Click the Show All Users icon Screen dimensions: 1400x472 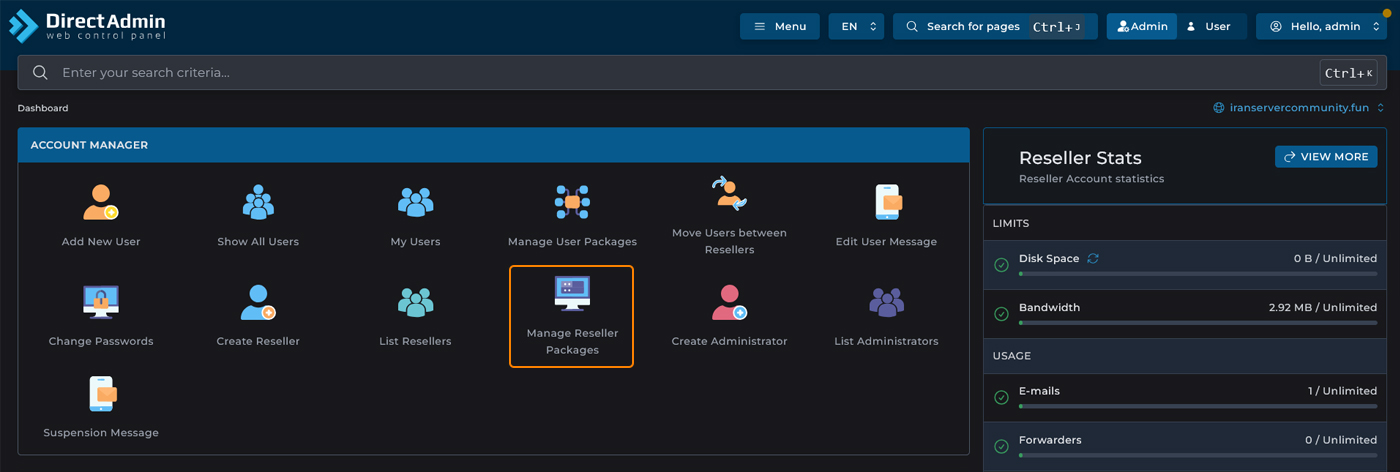pos(258,202)
